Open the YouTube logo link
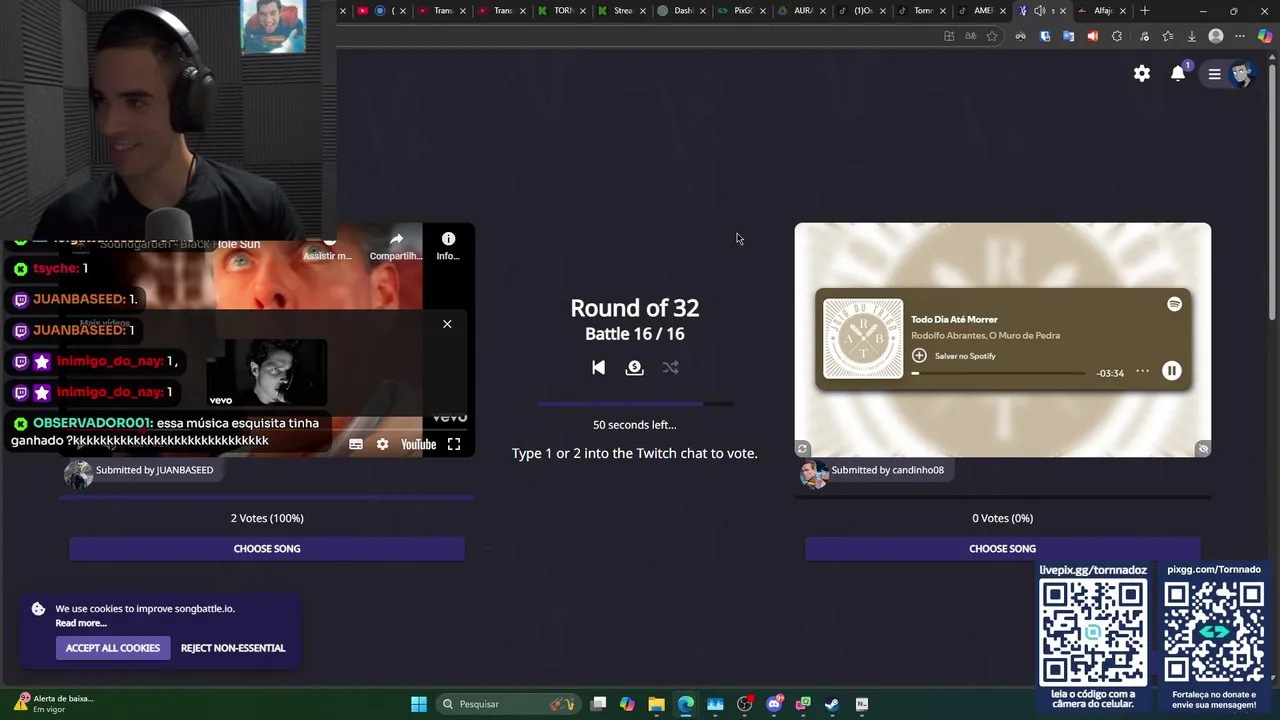Viewport: 1280px width, 720px height. click(x=417, y=444)
